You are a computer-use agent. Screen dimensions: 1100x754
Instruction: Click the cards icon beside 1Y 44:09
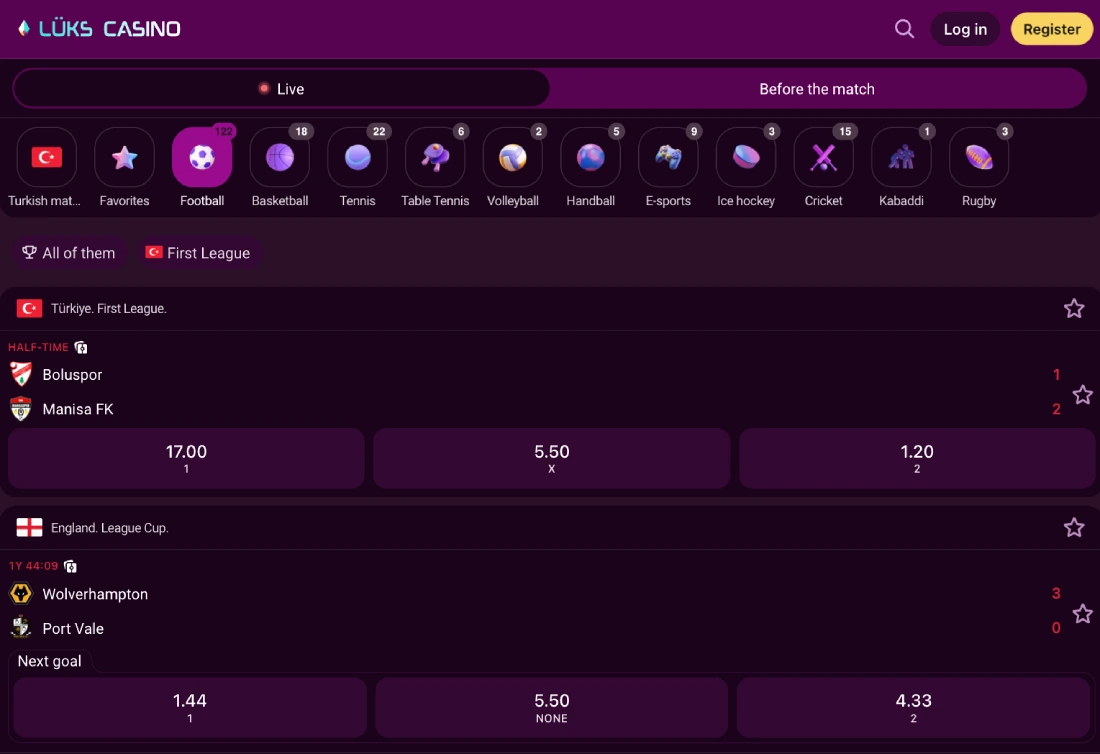pos(70,566)
